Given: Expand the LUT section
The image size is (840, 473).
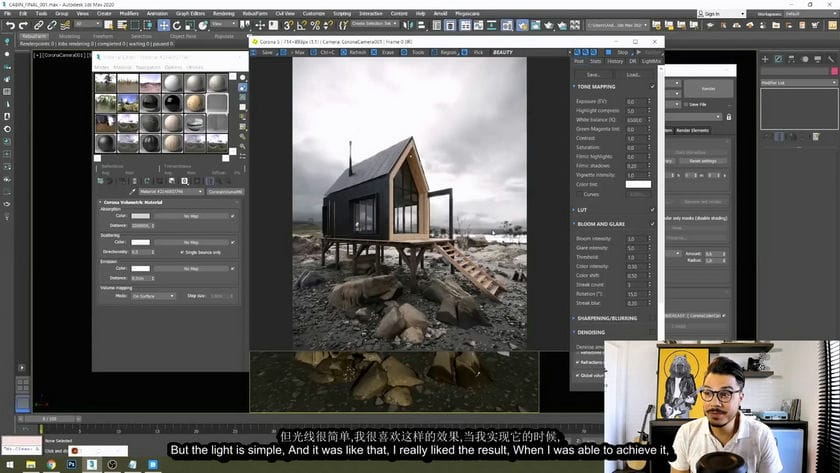Looking at the screenshot, I should point(574,209).
